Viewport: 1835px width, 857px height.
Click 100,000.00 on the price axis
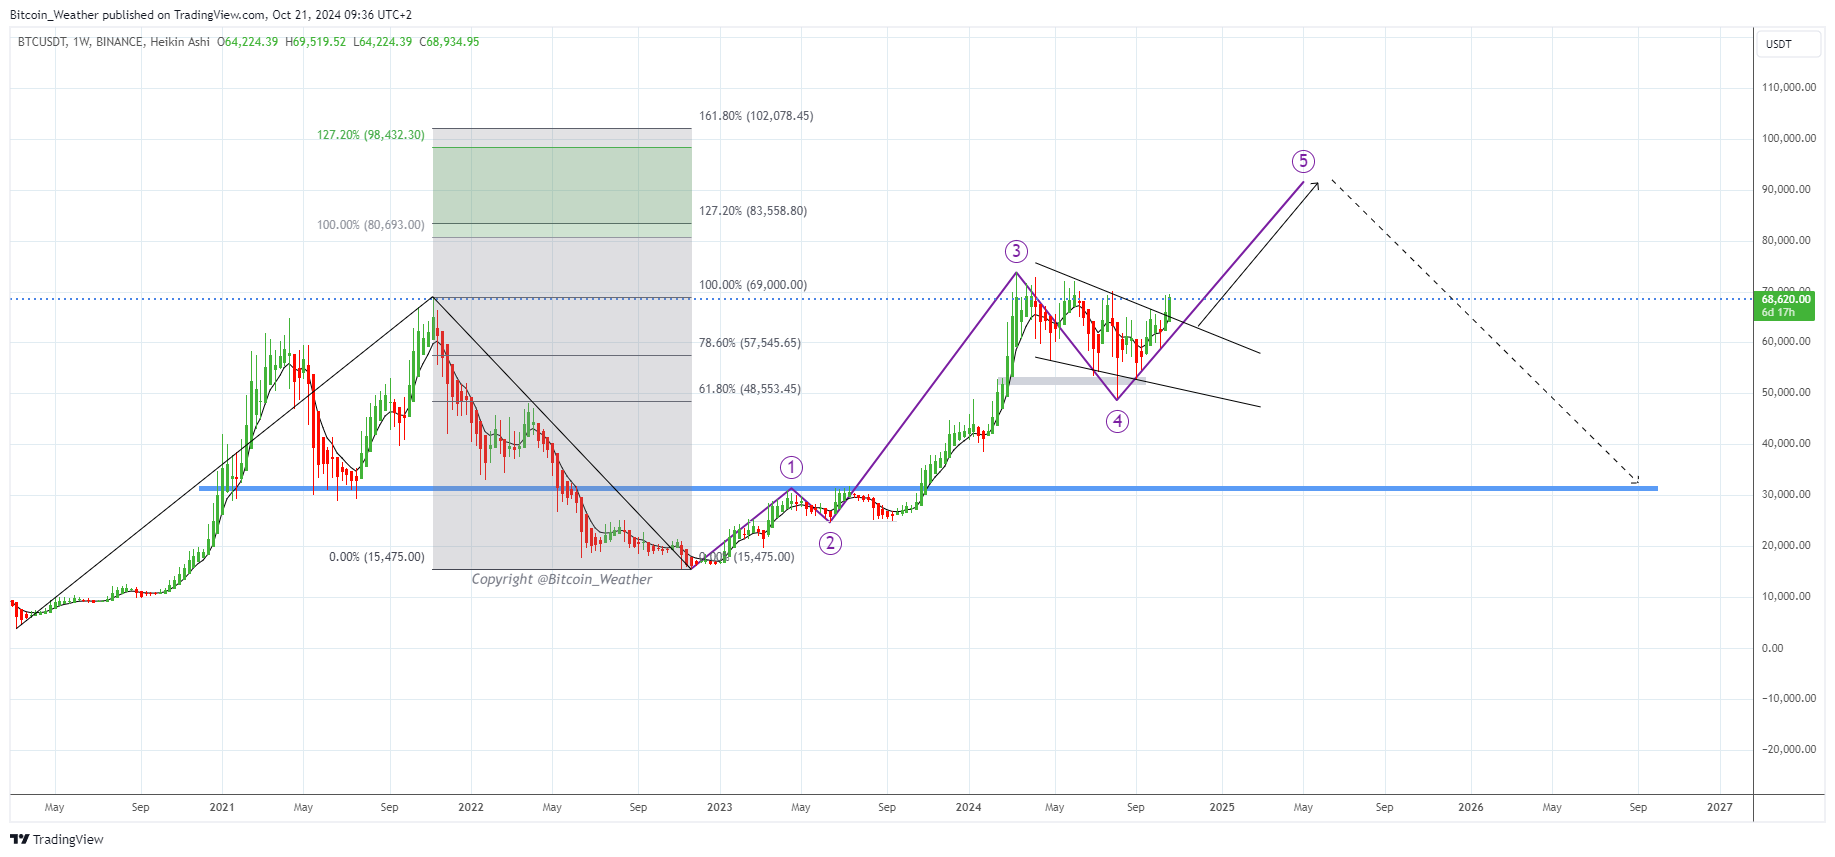point(1789,138)
